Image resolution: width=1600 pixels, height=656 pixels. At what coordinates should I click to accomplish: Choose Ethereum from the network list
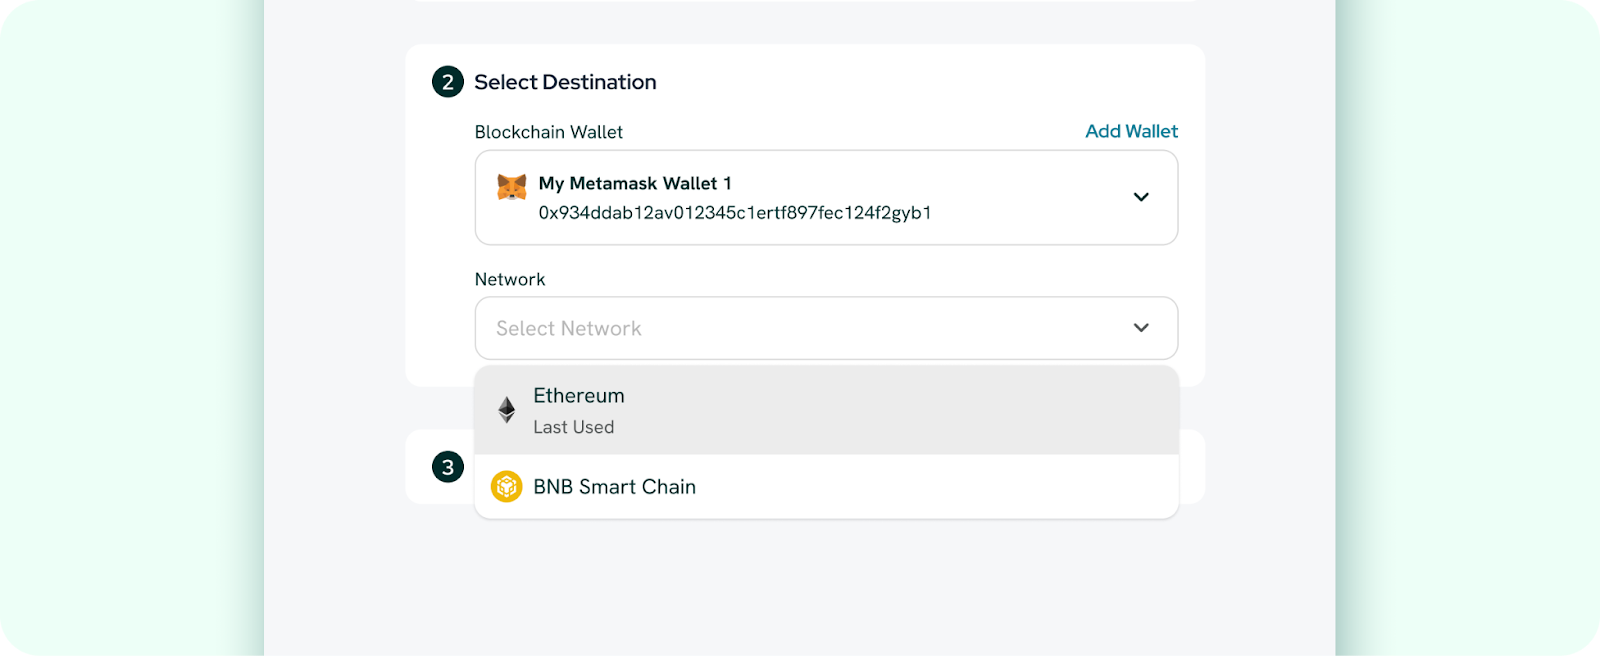(826, 410)
